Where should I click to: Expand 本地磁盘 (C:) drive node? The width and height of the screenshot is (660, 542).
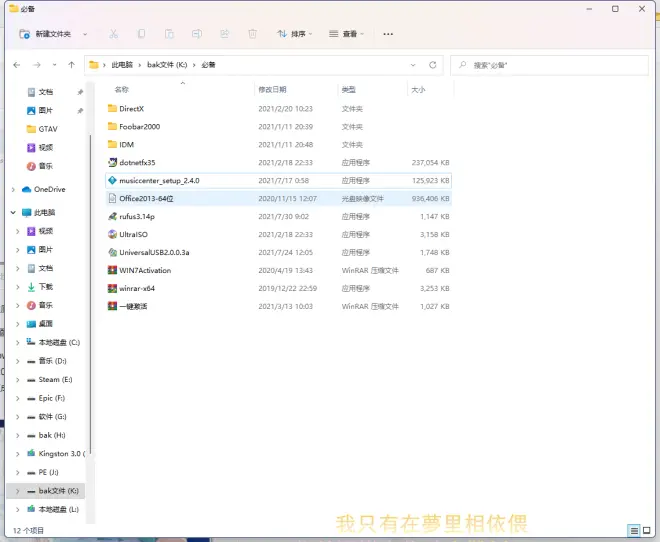coord(18,343)
